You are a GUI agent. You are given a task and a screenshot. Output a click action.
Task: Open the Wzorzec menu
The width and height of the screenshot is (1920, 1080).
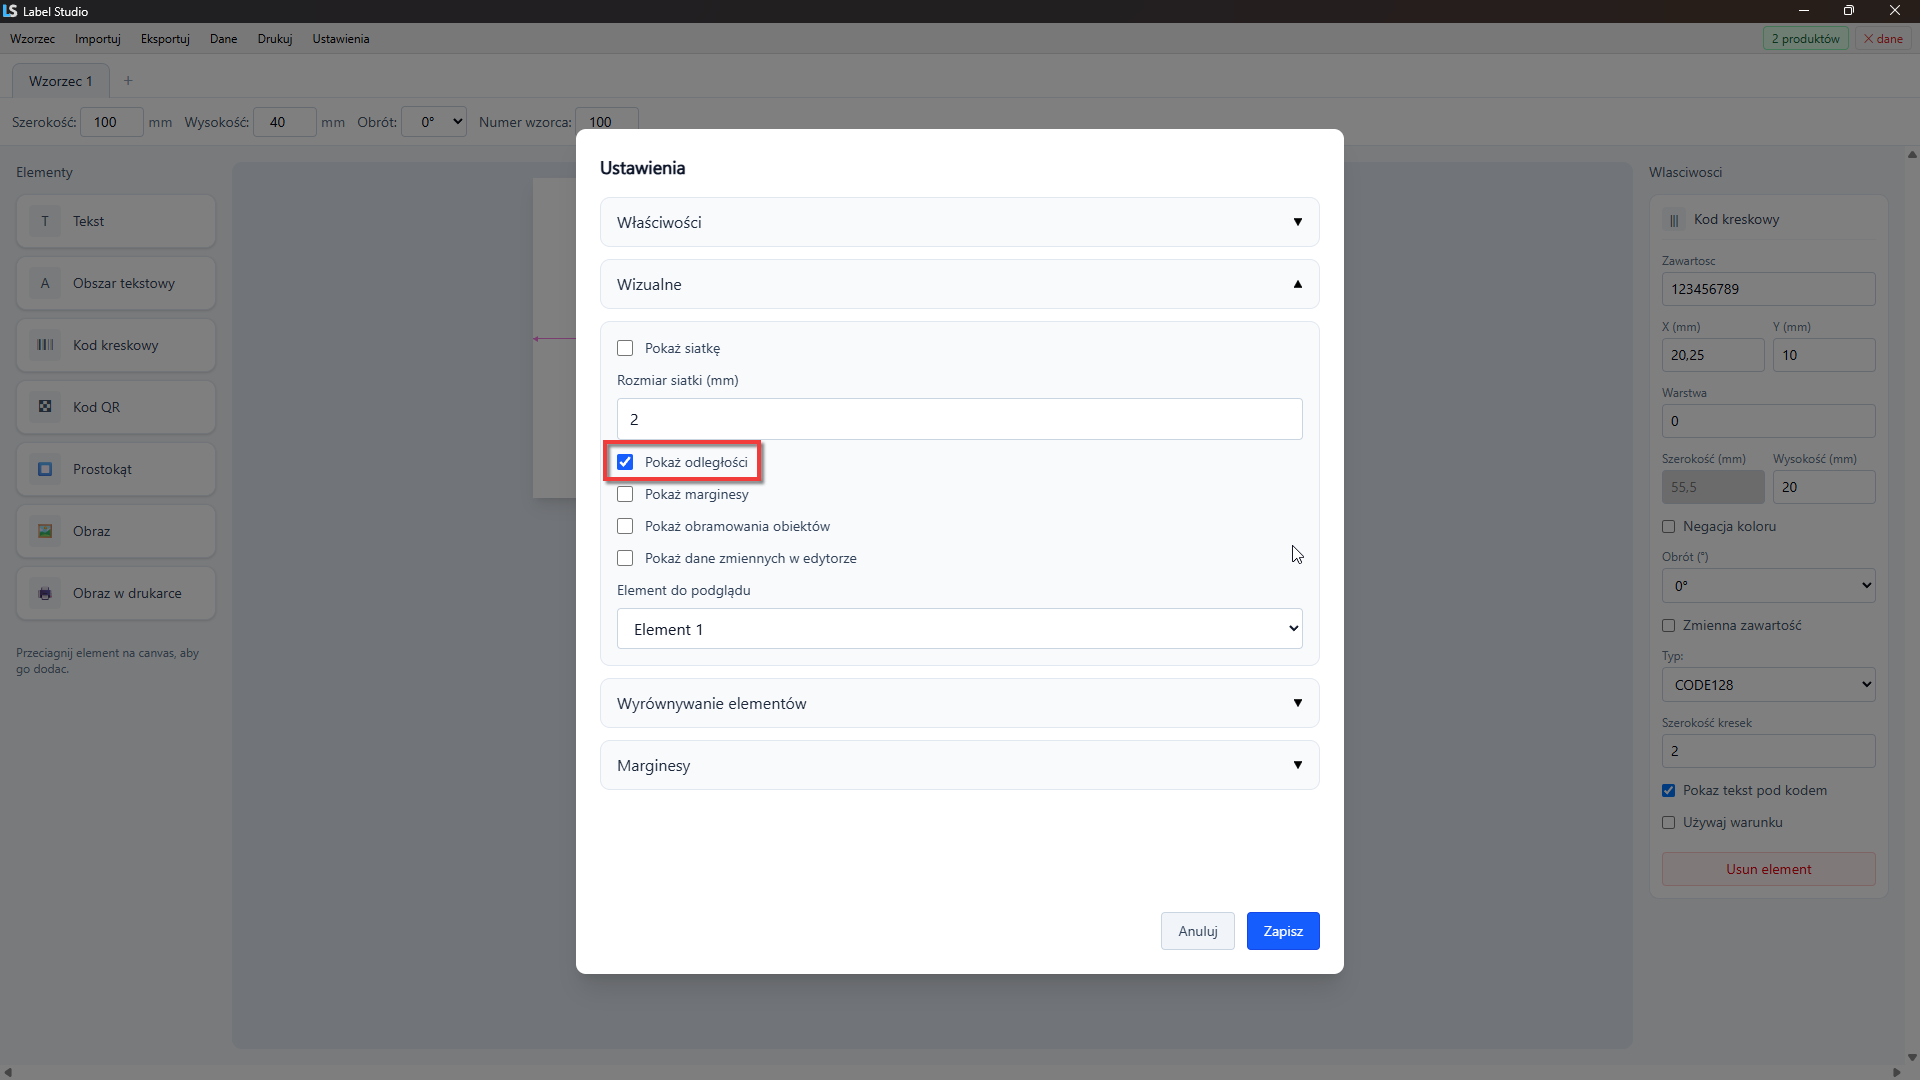coord(32,39)
